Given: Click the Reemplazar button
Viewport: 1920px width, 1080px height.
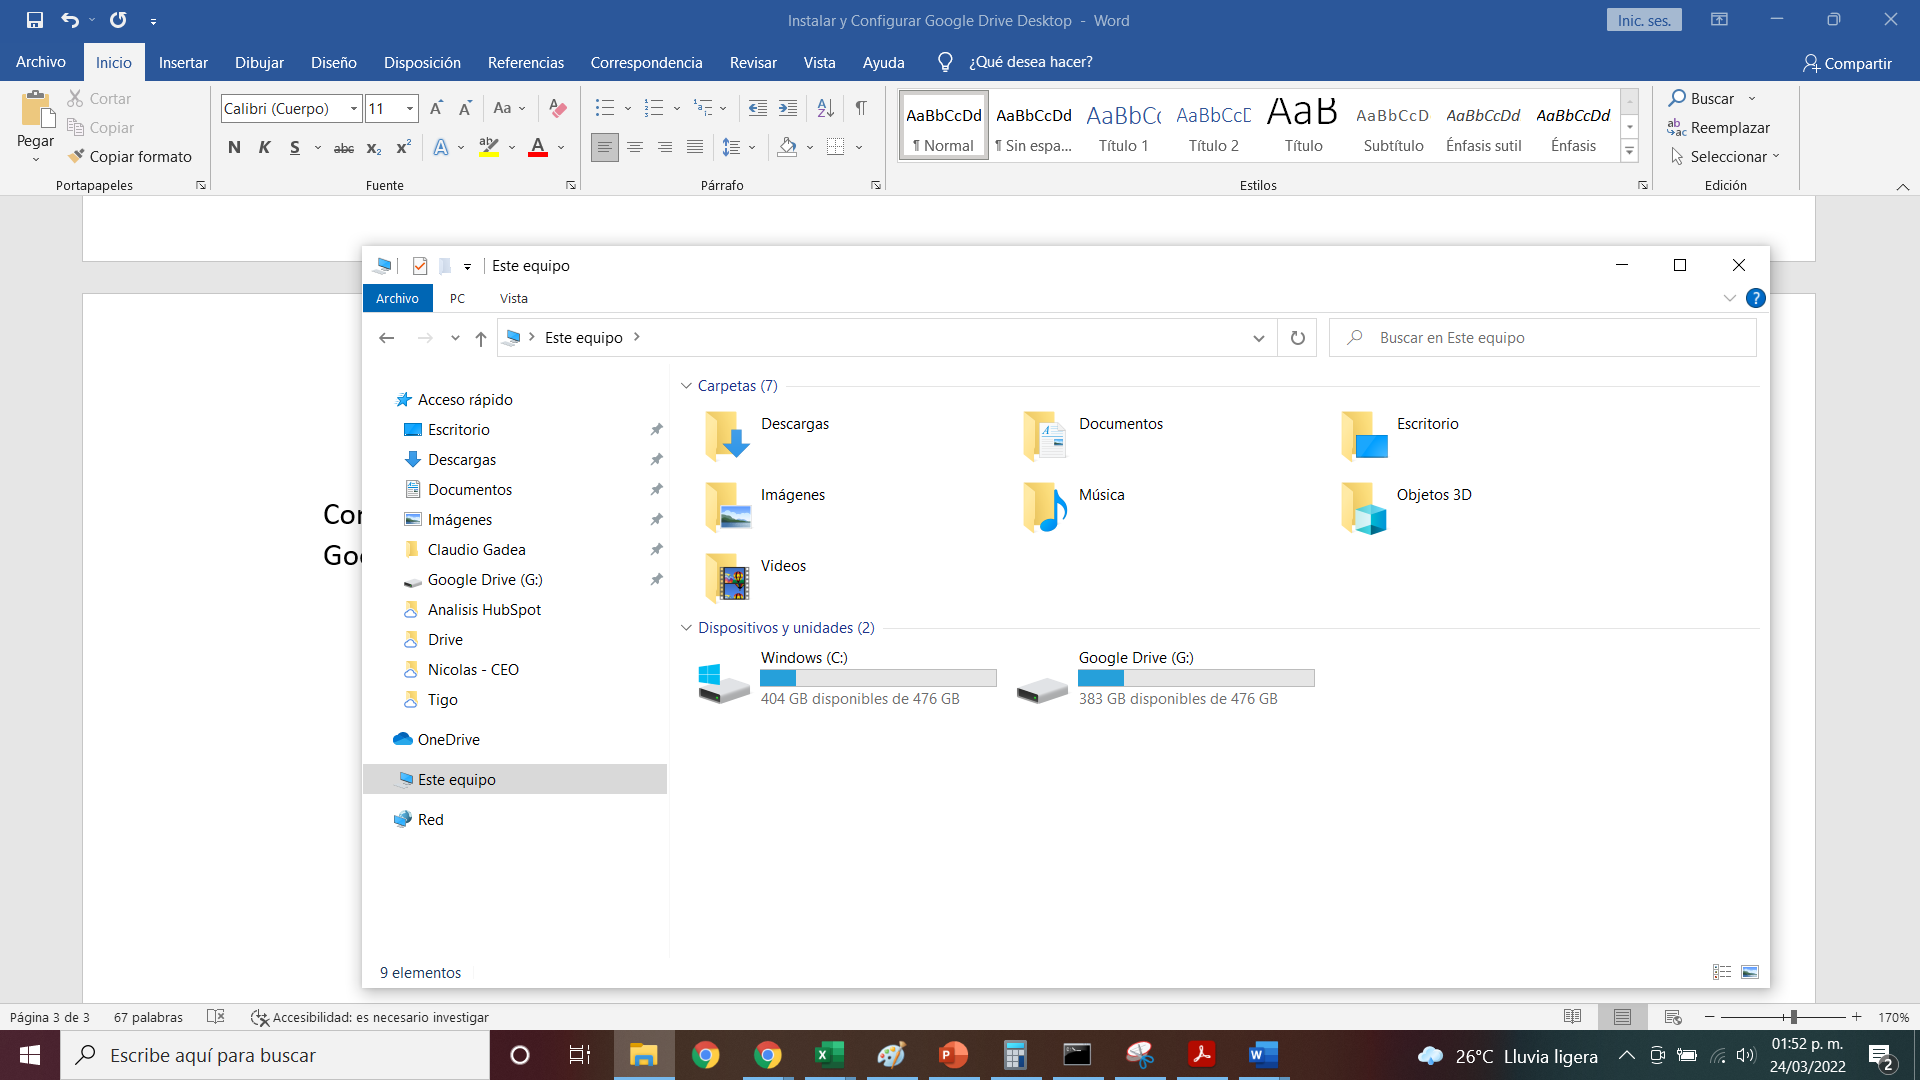Looking at the screenshot, I should click(x=1719, y=127).
